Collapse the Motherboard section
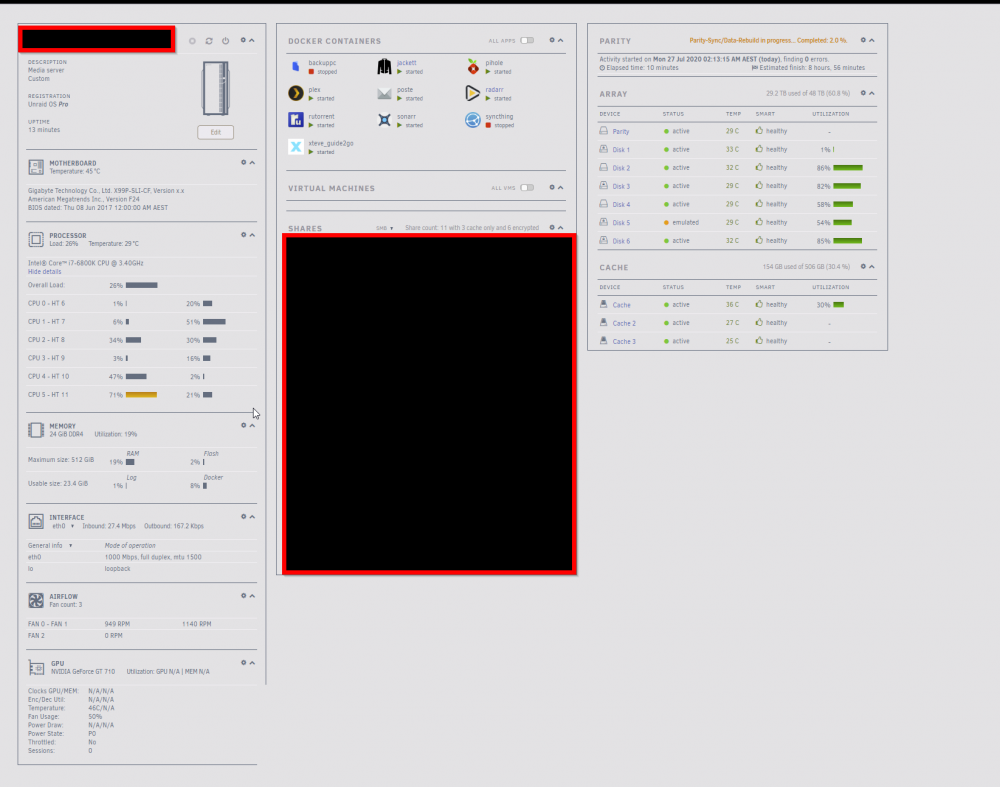Viewport: 1000px width, 787px height. pos(253,163)
